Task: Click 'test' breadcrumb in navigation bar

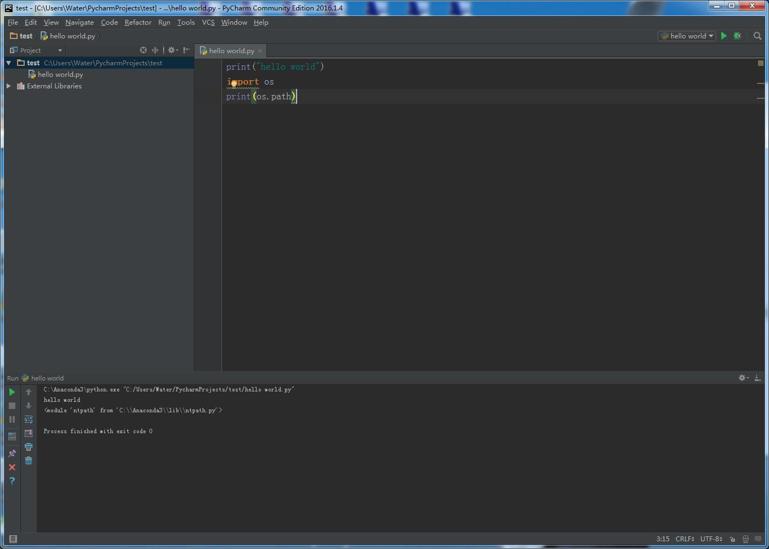Action: 21,36
